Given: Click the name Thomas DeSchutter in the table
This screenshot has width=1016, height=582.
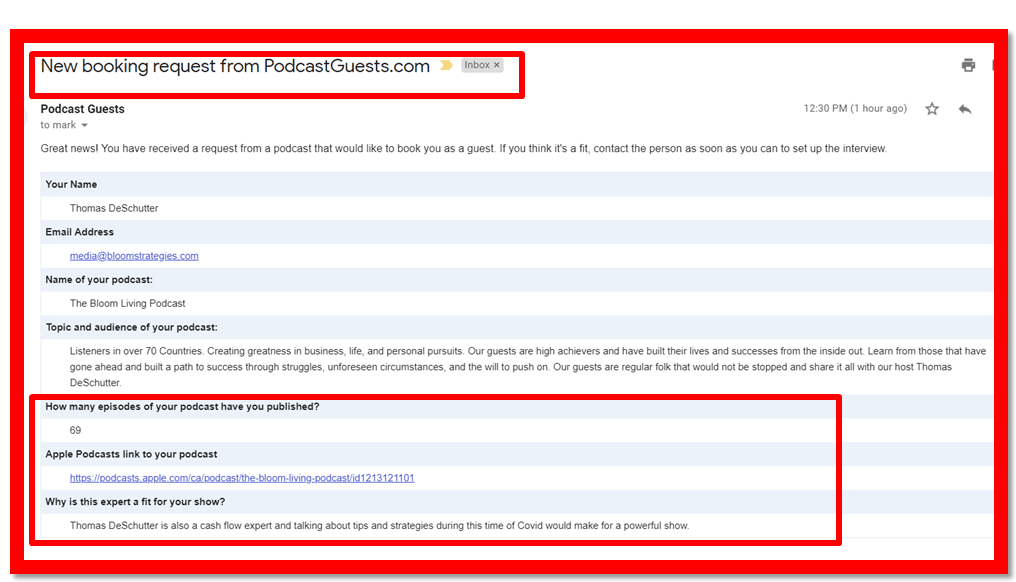Looking at the screenshot, I should 114,208.
